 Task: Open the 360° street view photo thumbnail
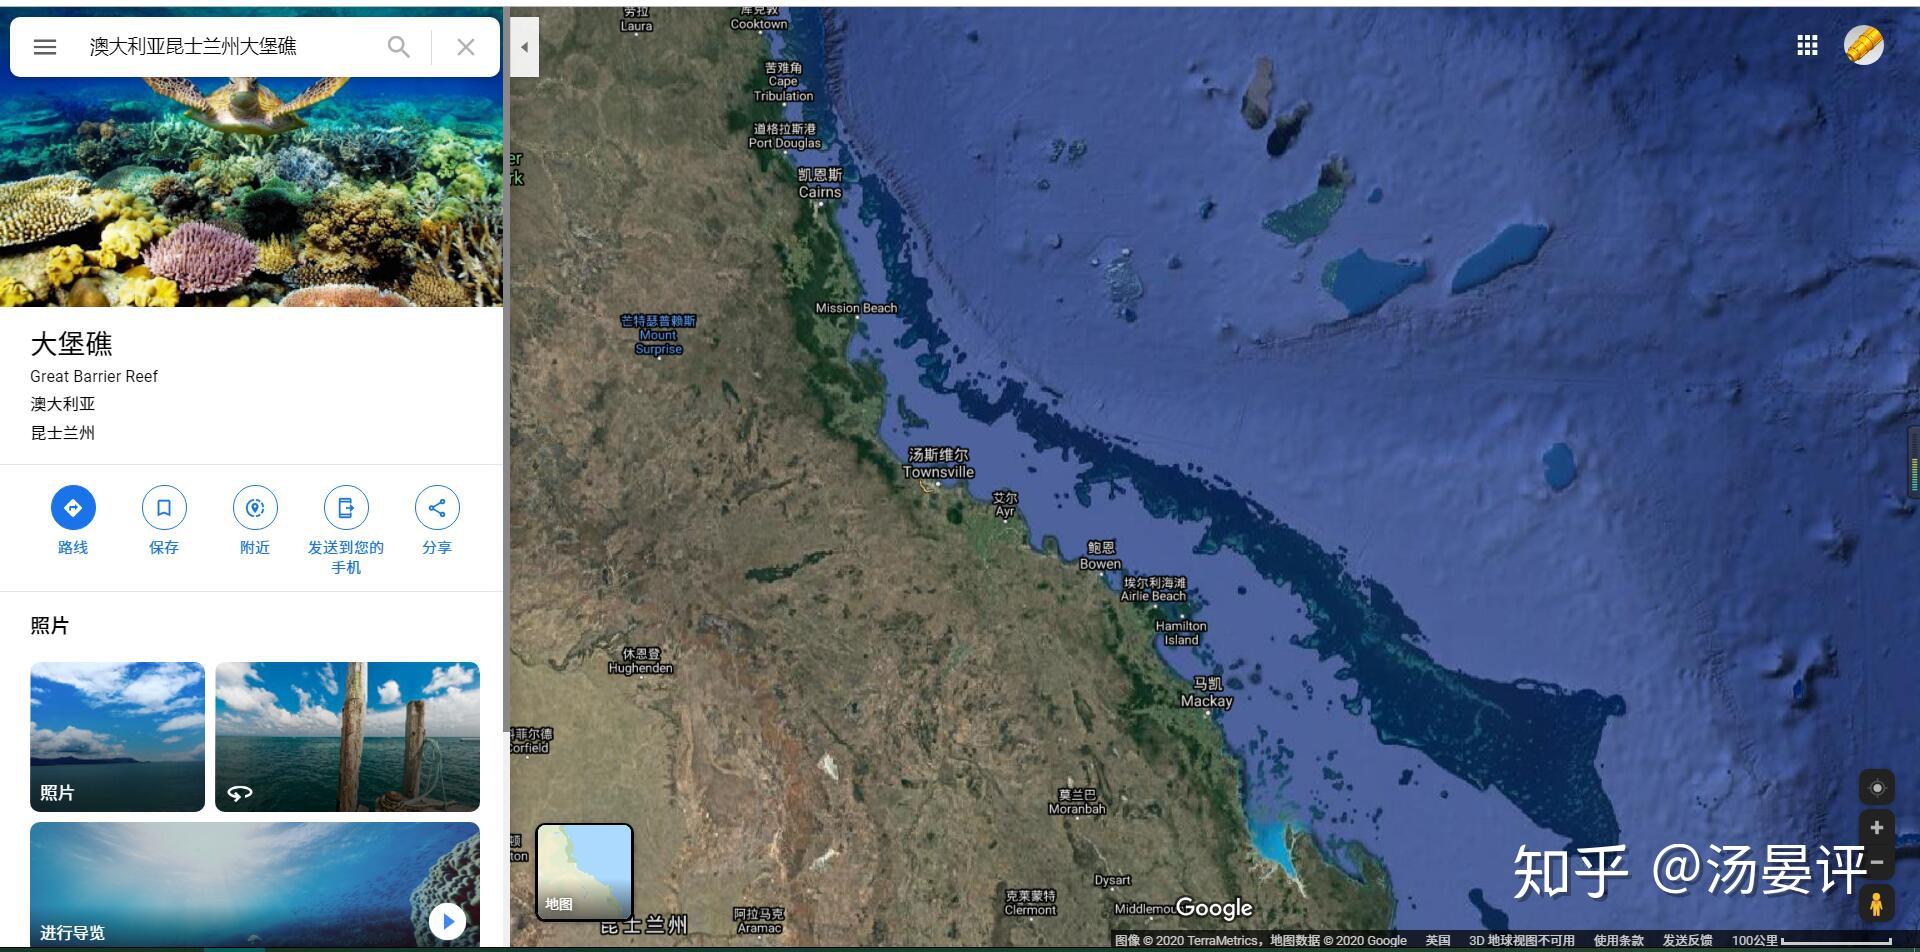tap(347, 736)
